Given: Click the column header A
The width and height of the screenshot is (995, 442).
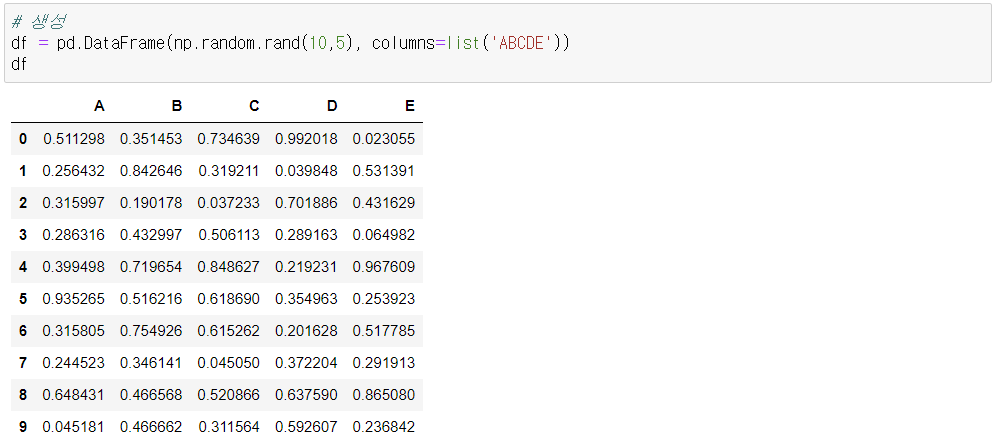Looking at the screenshot, I should 99,106.
